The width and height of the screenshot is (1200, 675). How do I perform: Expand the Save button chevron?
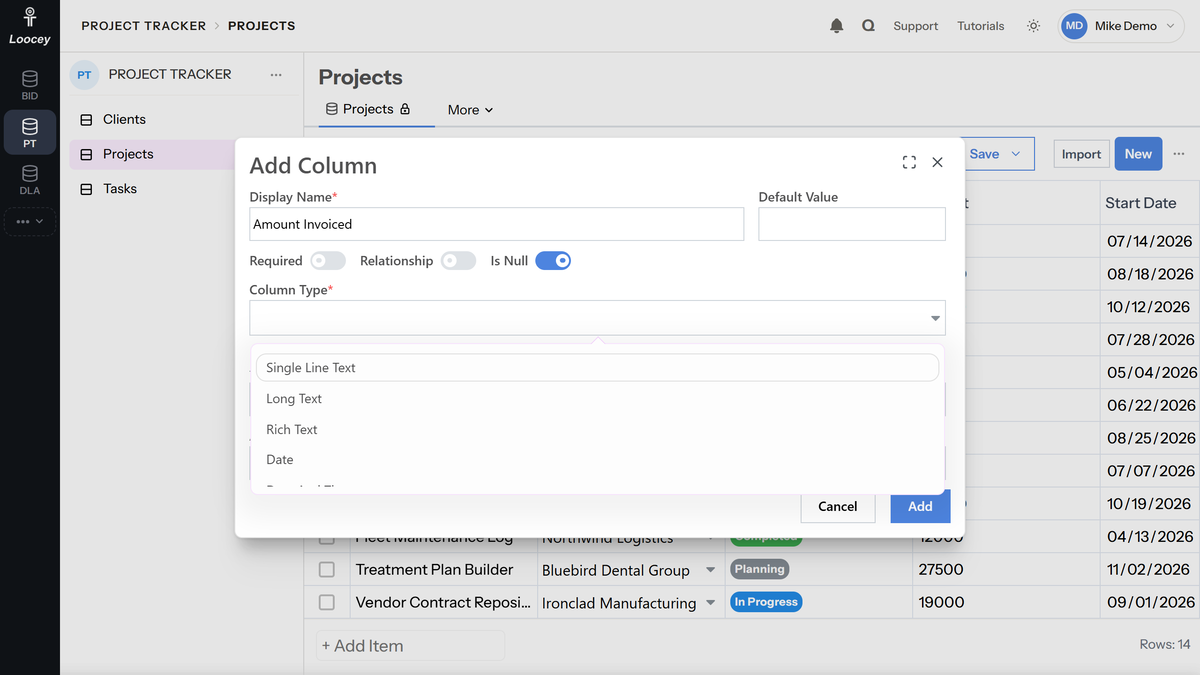(x=1016, y=154)
